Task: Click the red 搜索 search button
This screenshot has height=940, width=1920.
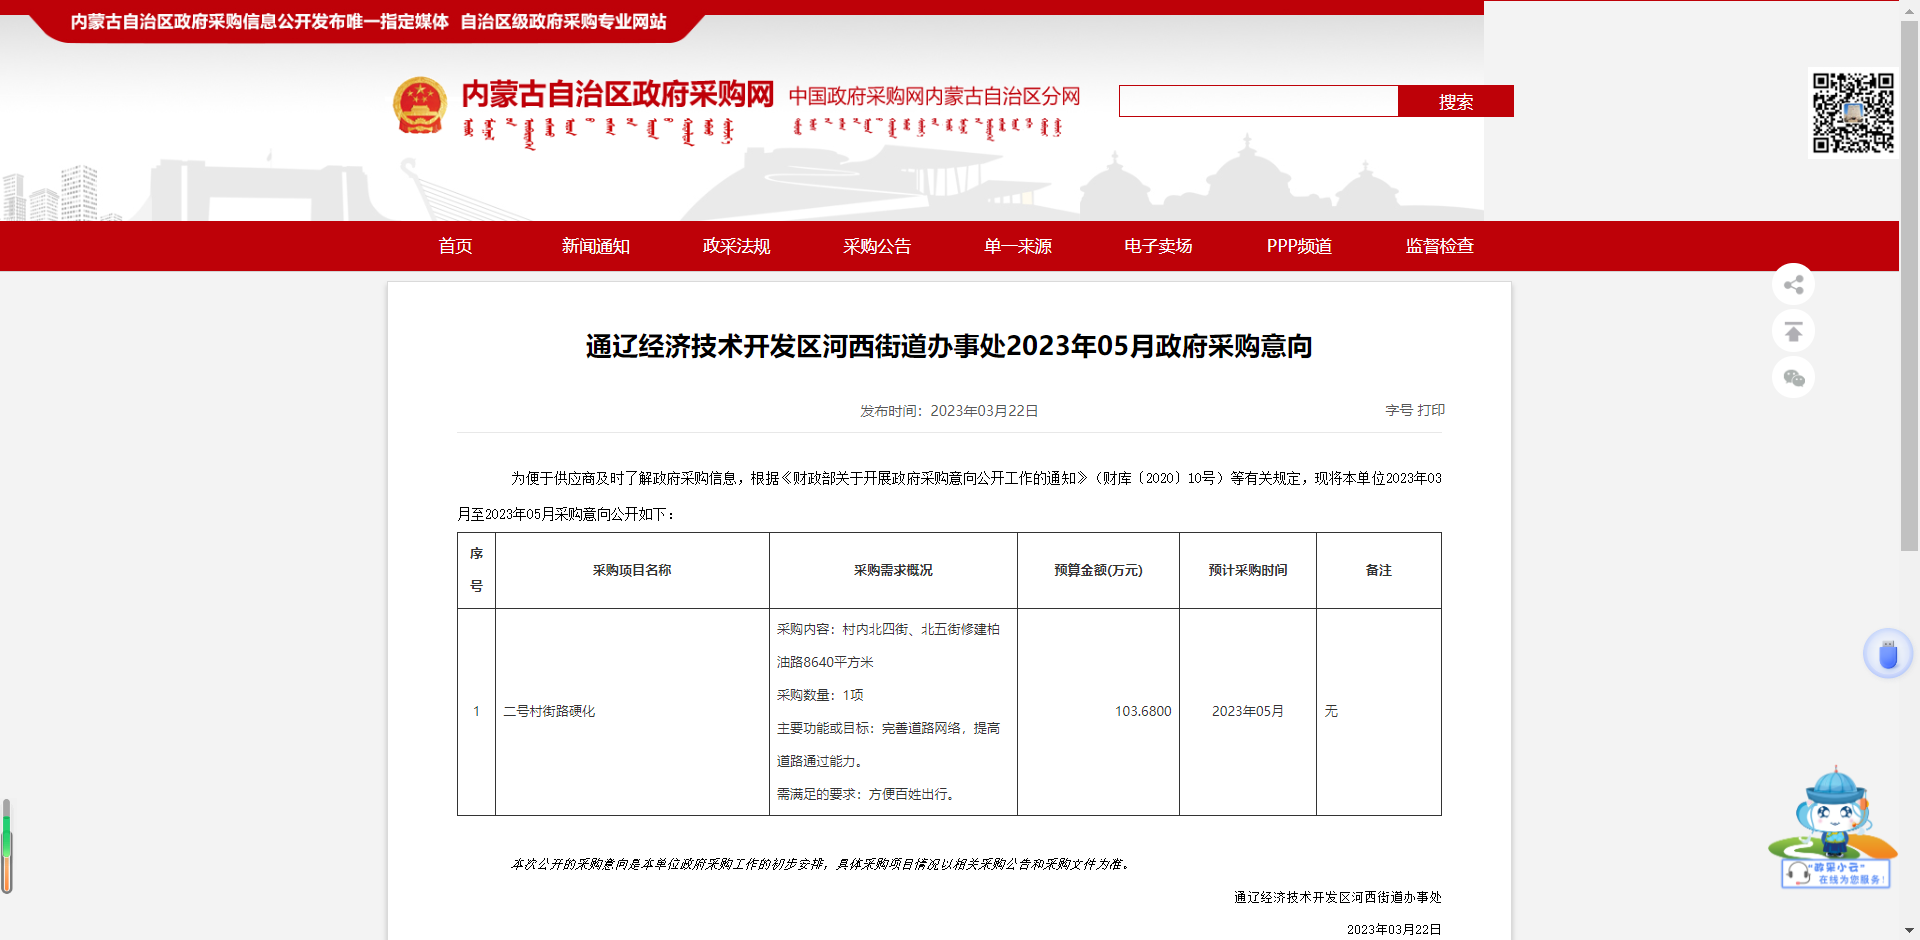Action: (x=1455, y=101)
